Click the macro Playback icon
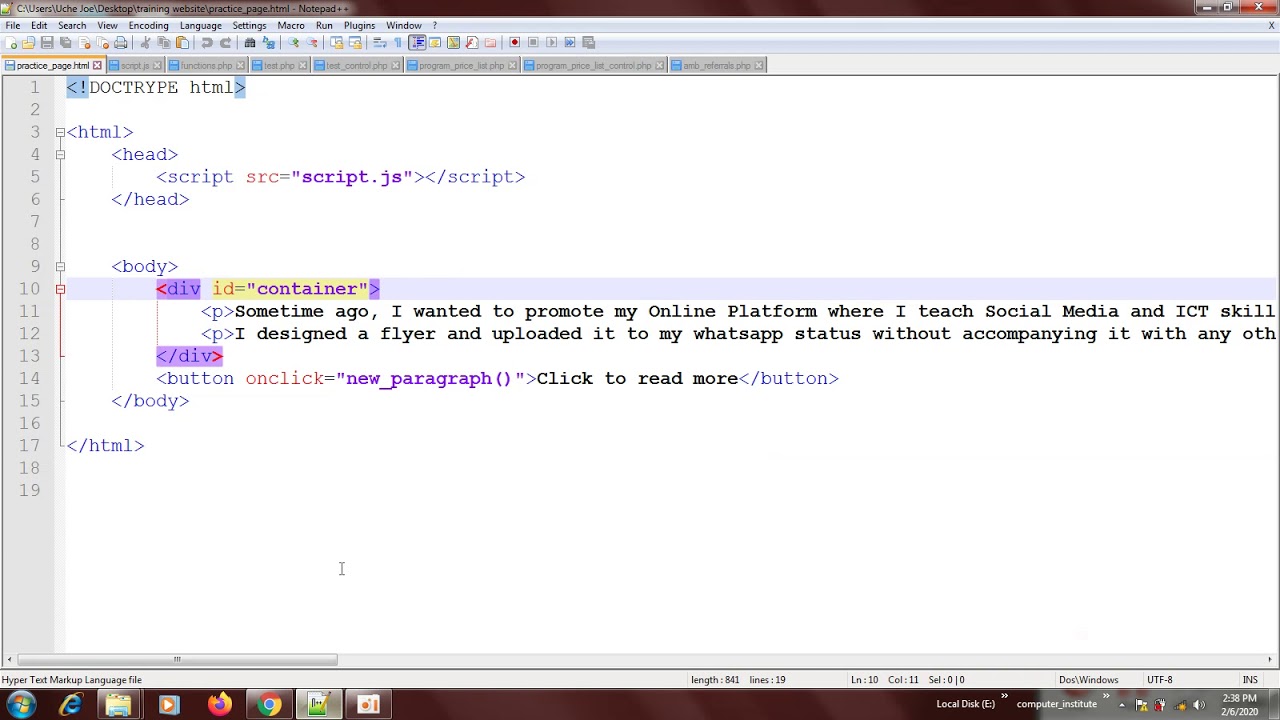 (x=551, y=42)
